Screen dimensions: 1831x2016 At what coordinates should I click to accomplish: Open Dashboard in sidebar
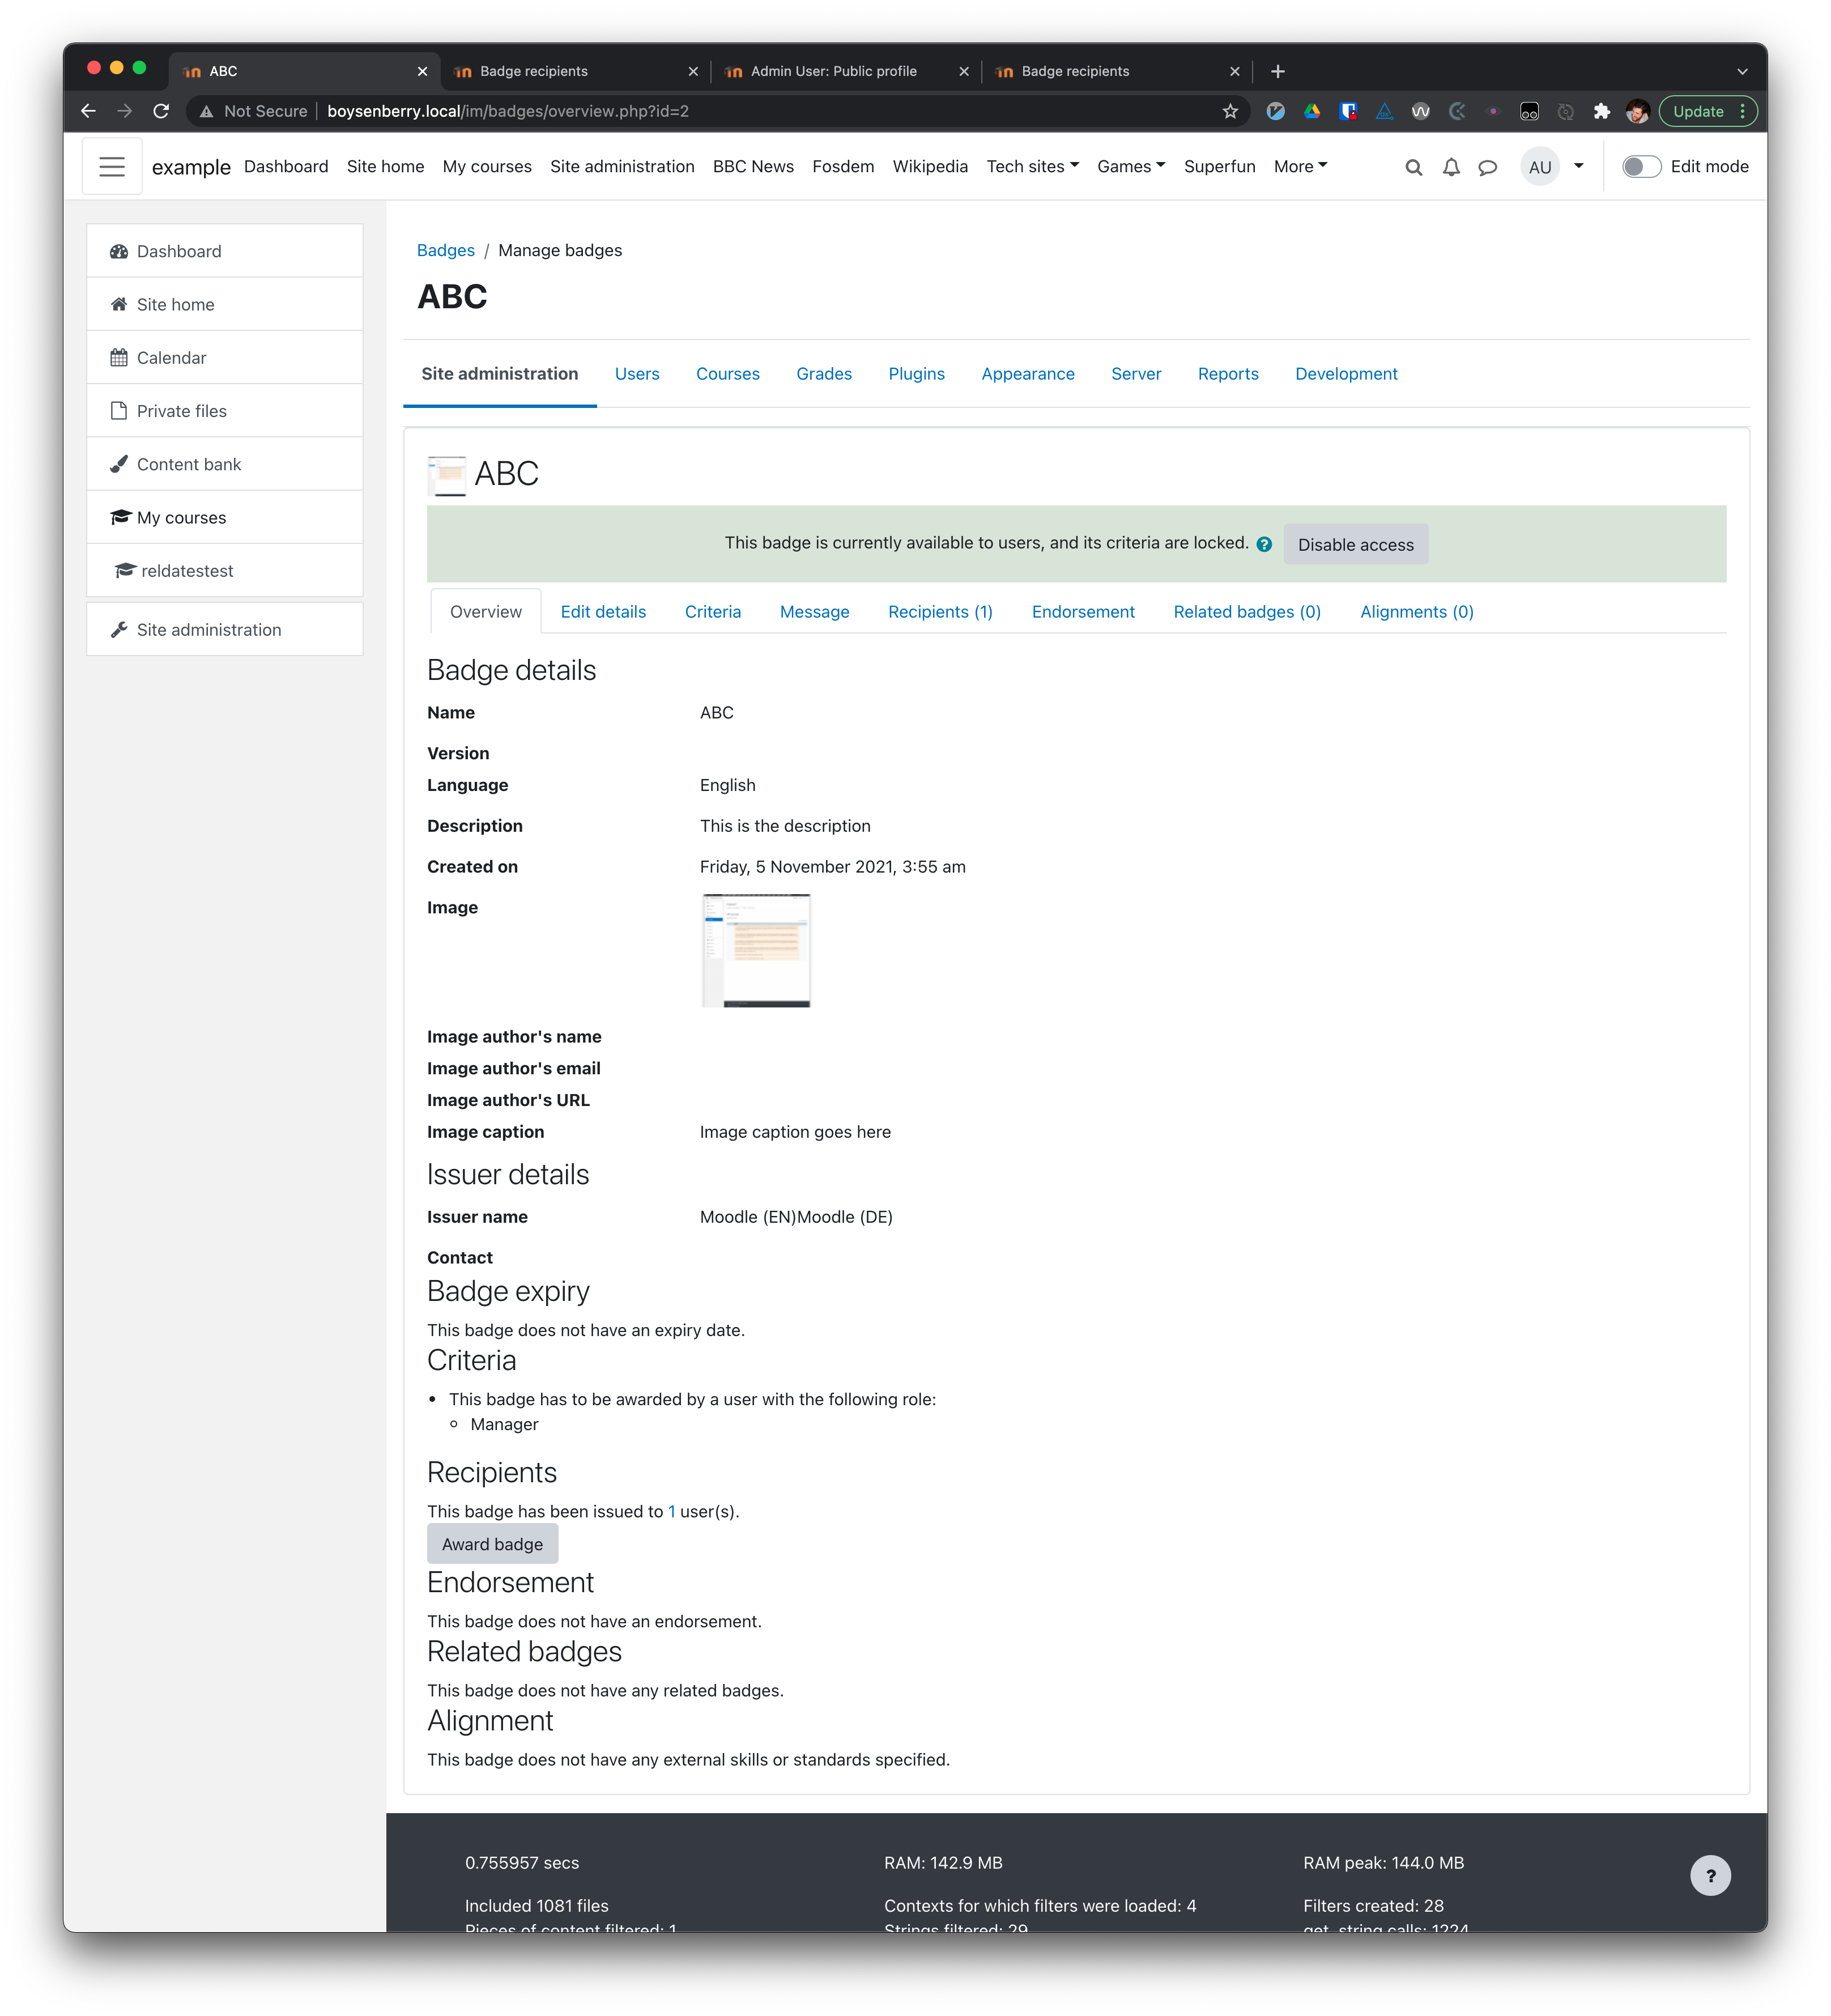pyautogui.click(x=225, y=251)
